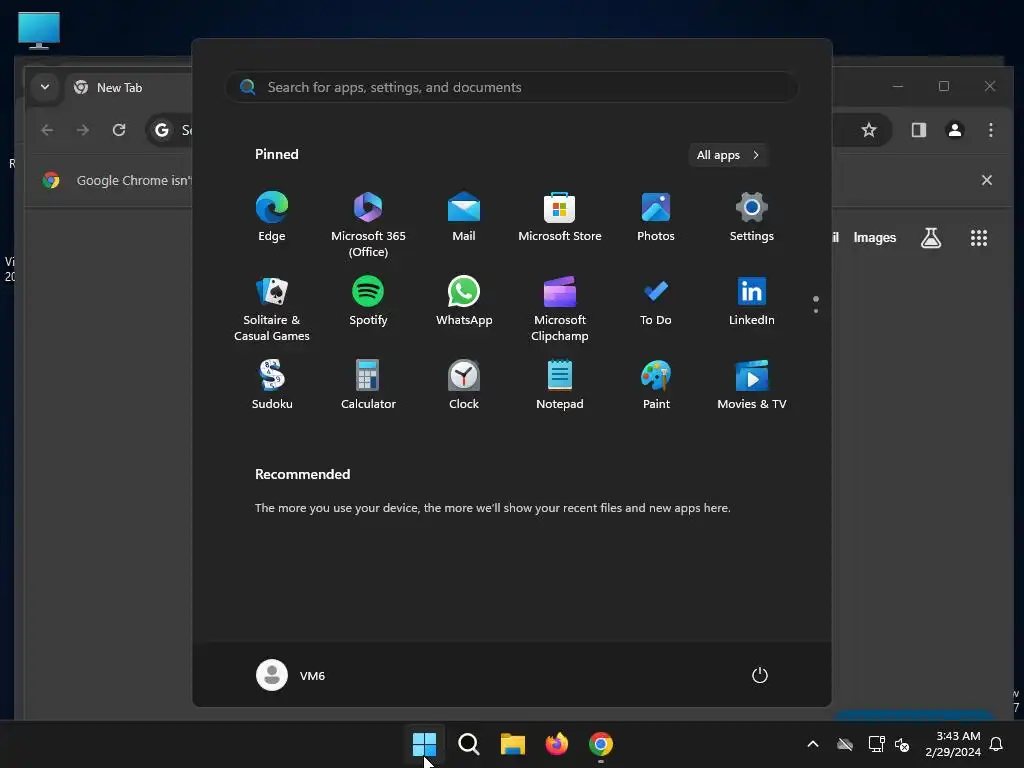Go to next page of pinned apps
This screenshot has width=1024, height=768.
click(816, 311)
